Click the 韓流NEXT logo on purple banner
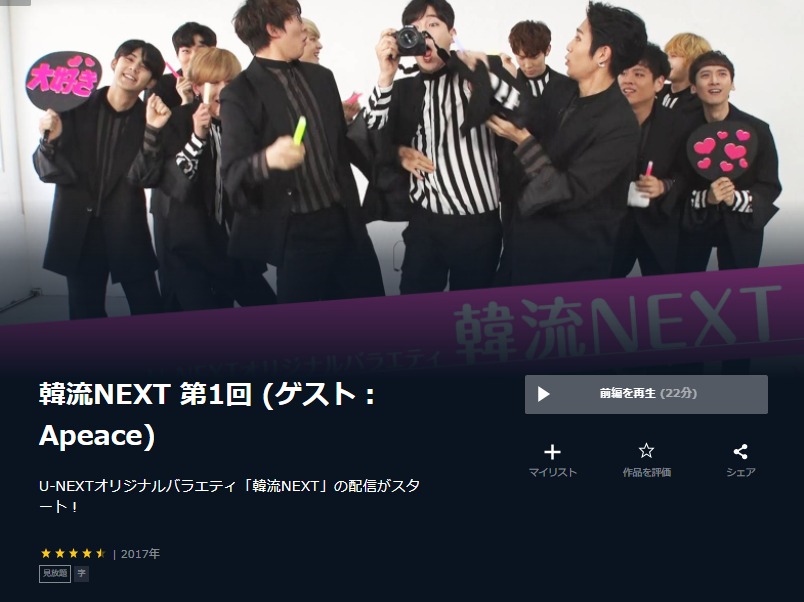The width and height of the screenshot is (804, 602). (615, 323)
